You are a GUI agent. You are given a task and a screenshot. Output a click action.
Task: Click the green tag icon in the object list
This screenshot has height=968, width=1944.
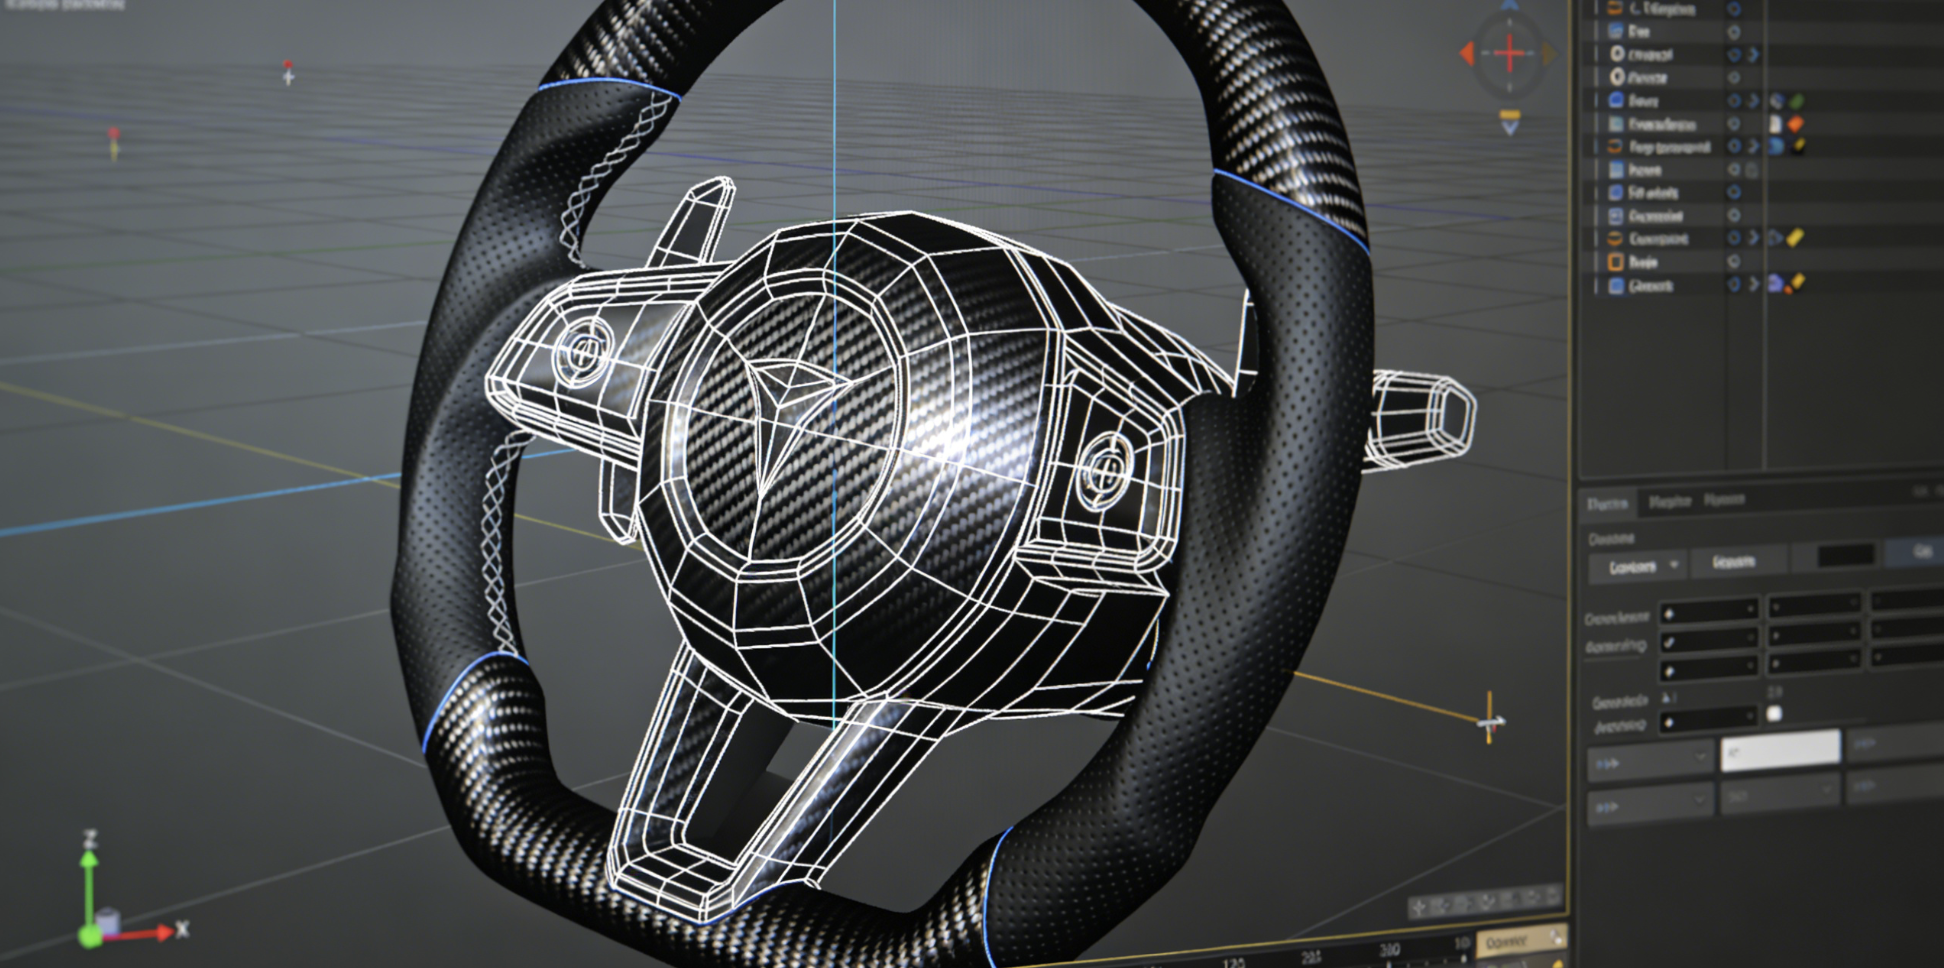pyautogui.click(x=1797, y=101)
